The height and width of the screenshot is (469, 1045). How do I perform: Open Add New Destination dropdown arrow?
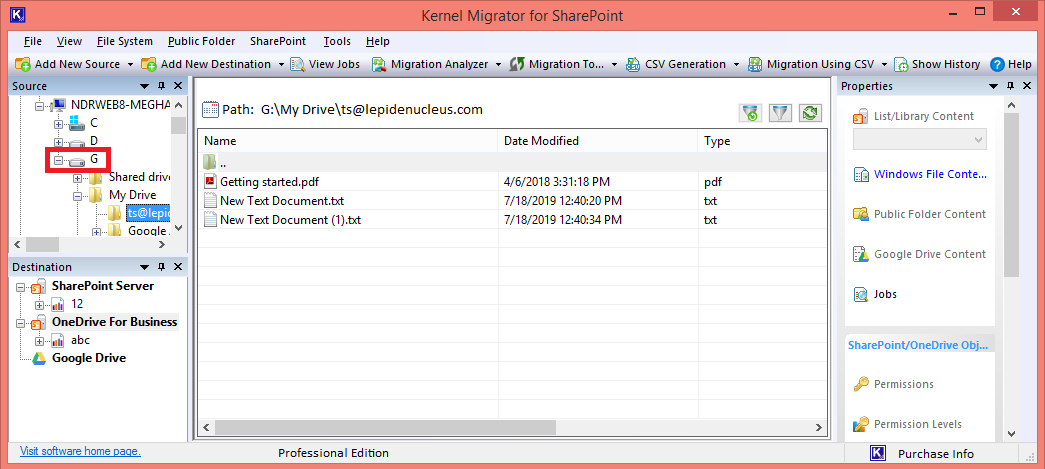(x=281, y=65)
